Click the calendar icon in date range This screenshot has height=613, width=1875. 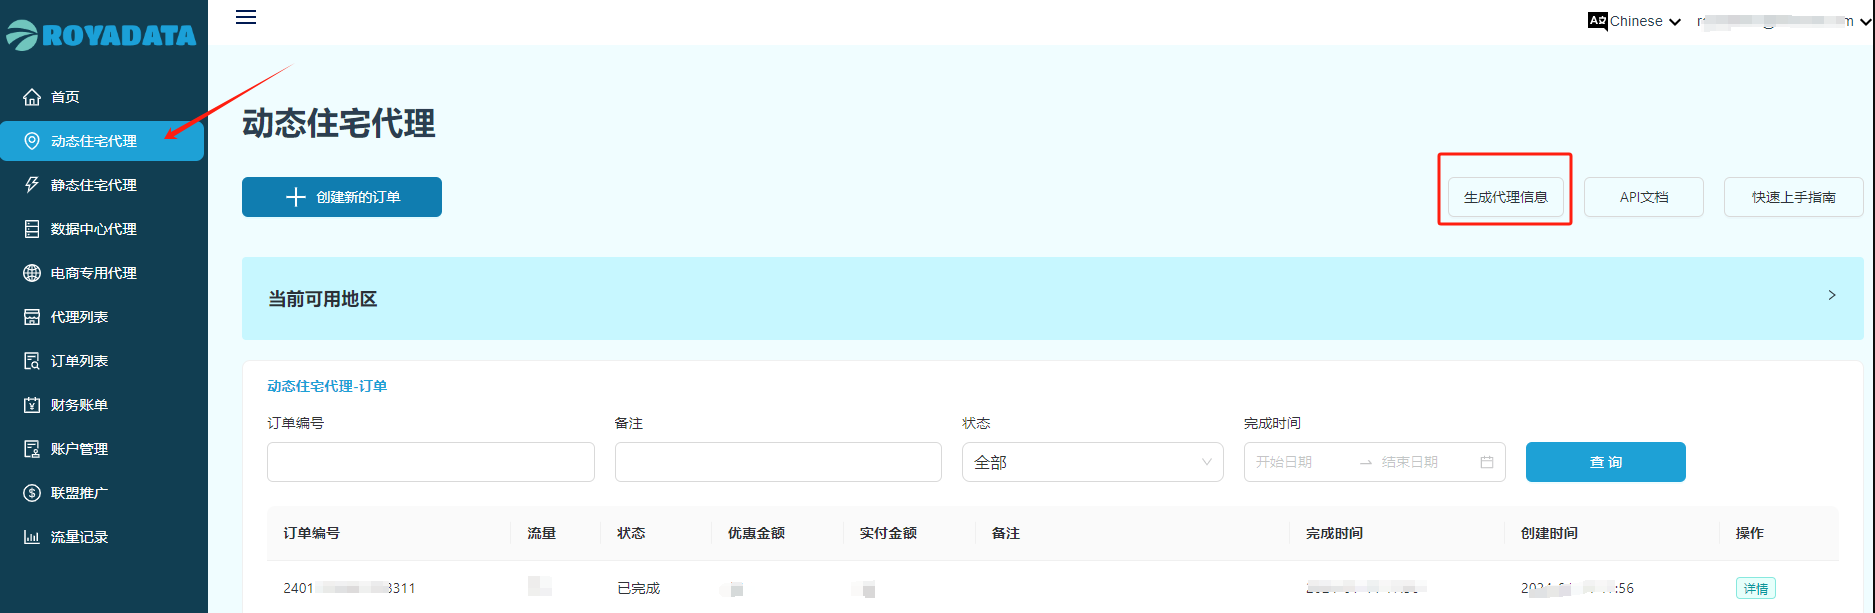(x=1487, y=462)
